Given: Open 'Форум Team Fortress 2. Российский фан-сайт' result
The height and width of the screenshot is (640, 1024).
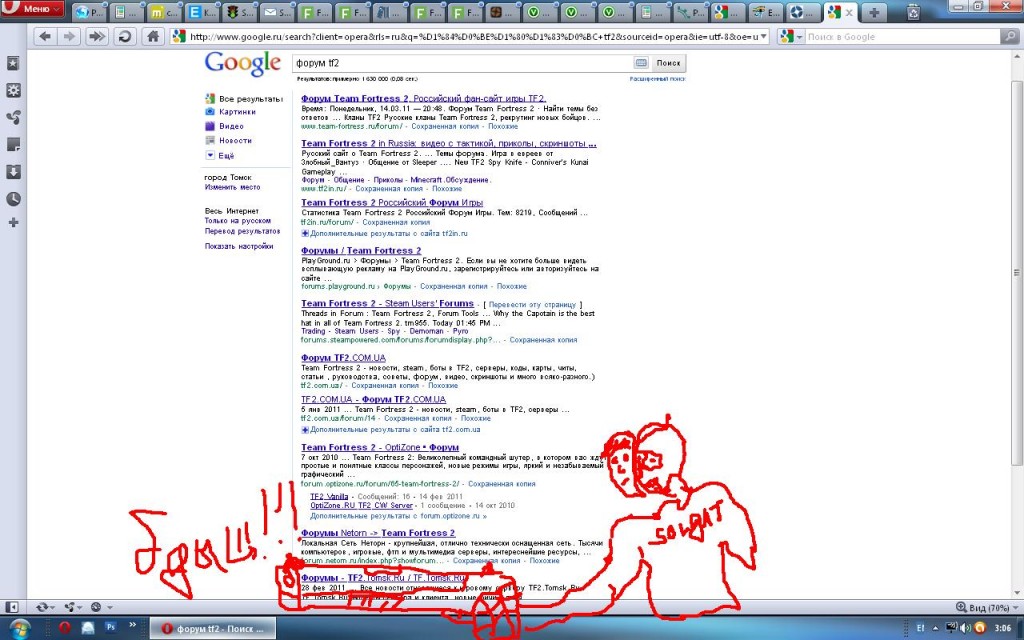Looking at the screenshot, I should [x=423, y=99].
